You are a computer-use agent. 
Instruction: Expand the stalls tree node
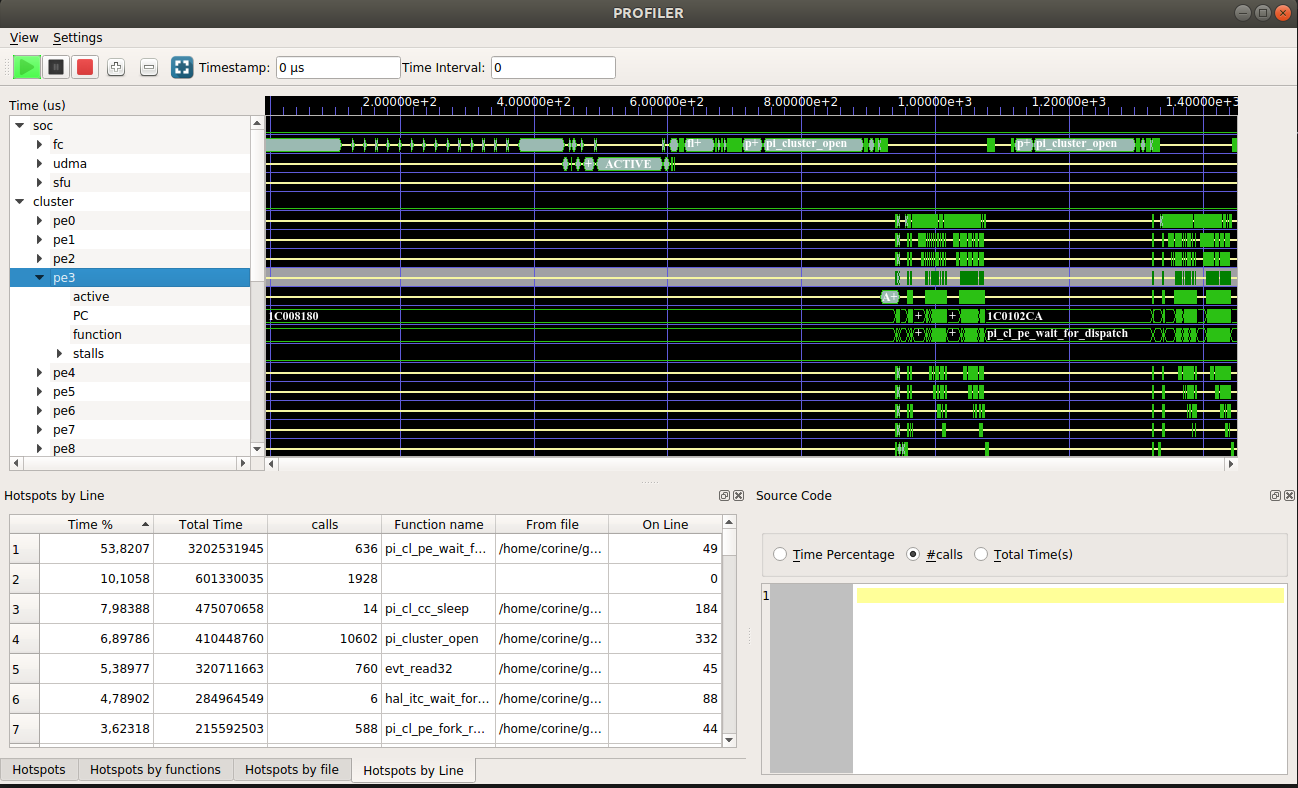click(60, 354)
